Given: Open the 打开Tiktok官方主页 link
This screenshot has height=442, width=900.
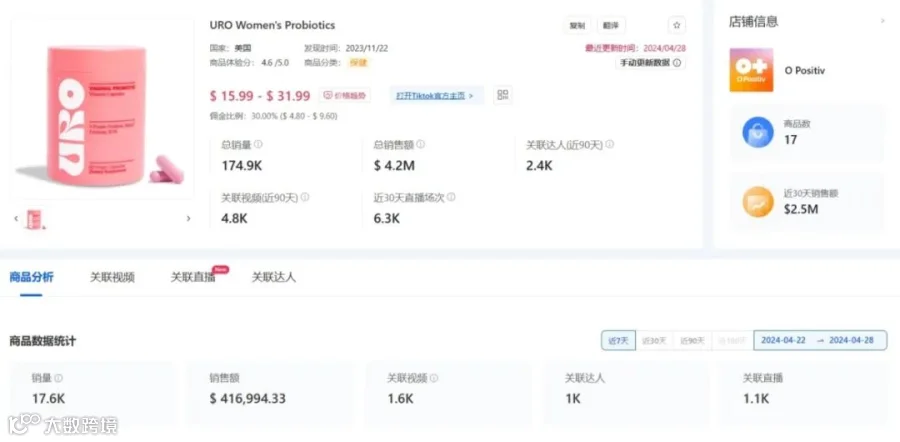Looking at the screenshot, I should [x=435, y=95].
